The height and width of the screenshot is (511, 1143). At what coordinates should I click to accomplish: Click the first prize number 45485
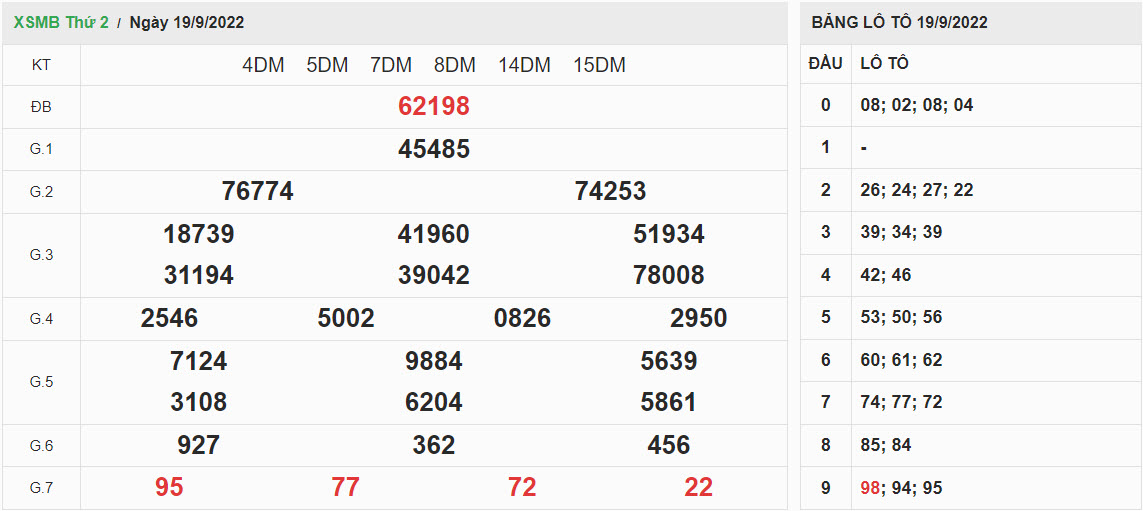click(x=433, y=149)
